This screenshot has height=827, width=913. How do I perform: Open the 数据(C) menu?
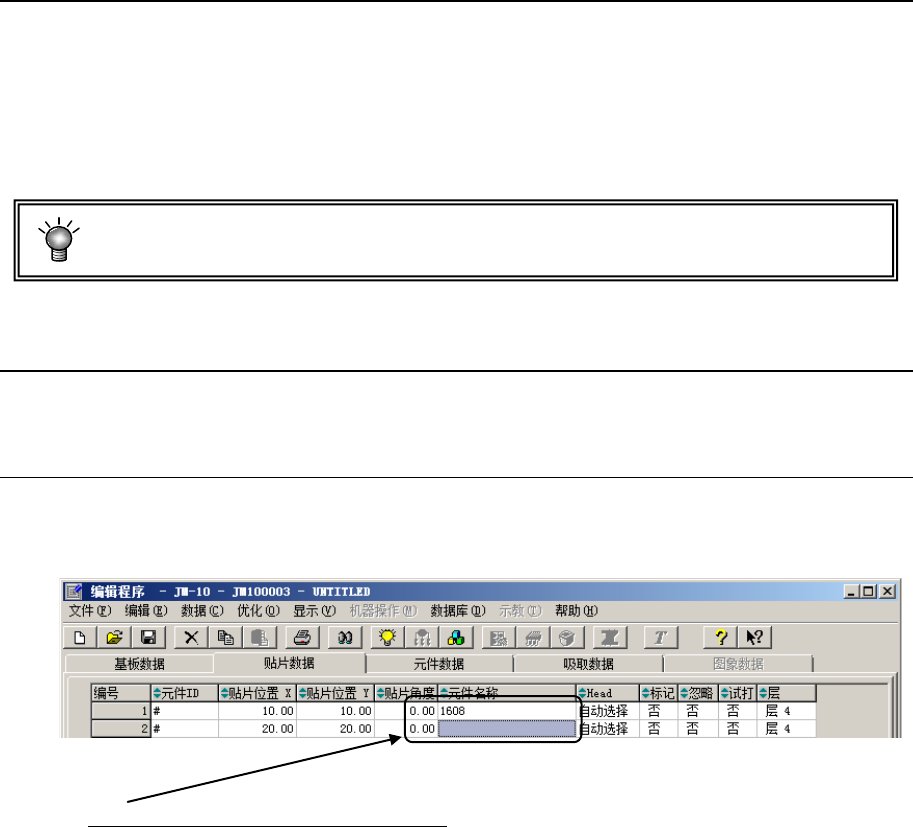point(202,611)
